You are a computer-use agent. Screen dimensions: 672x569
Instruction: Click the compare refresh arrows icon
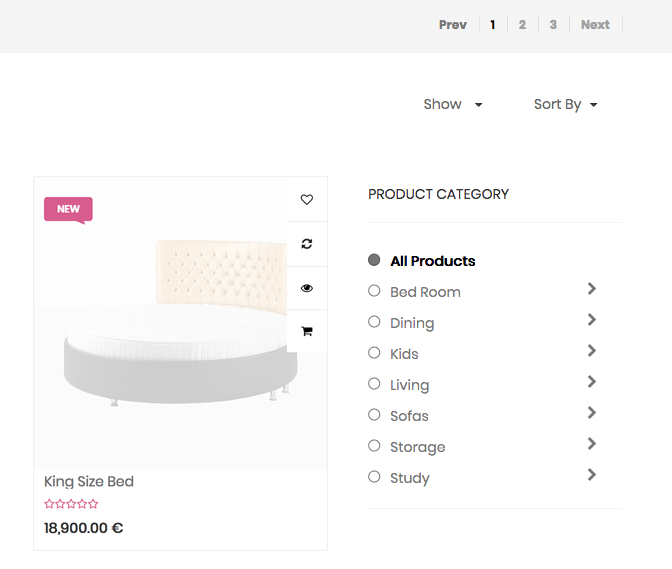coord(306,244)
